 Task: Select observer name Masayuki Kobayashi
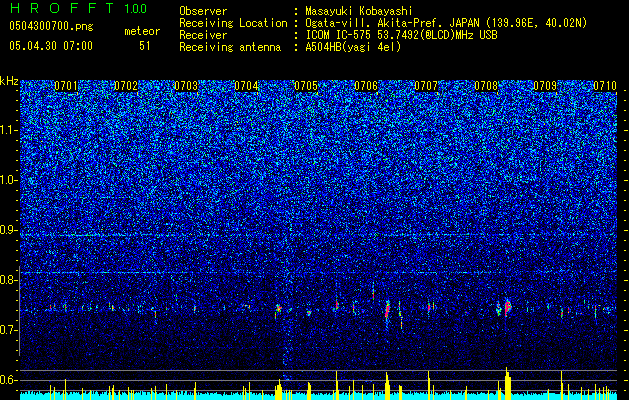point(359,11)
